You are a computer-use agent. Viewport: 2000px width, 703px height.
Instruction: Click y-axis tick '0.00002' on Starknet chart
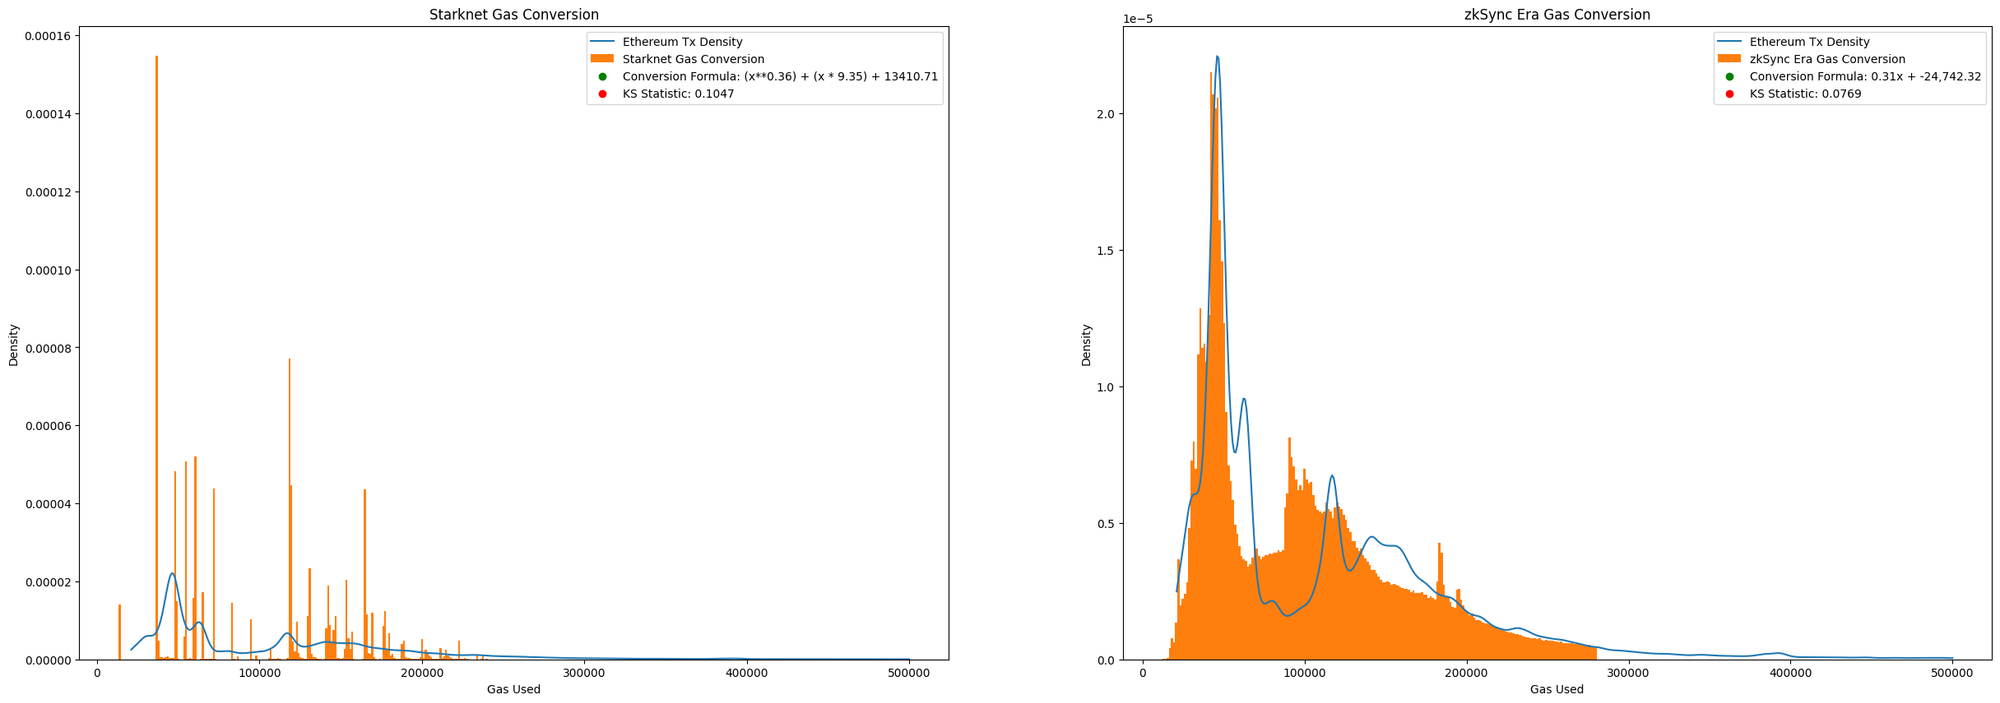tap(47, 582)
